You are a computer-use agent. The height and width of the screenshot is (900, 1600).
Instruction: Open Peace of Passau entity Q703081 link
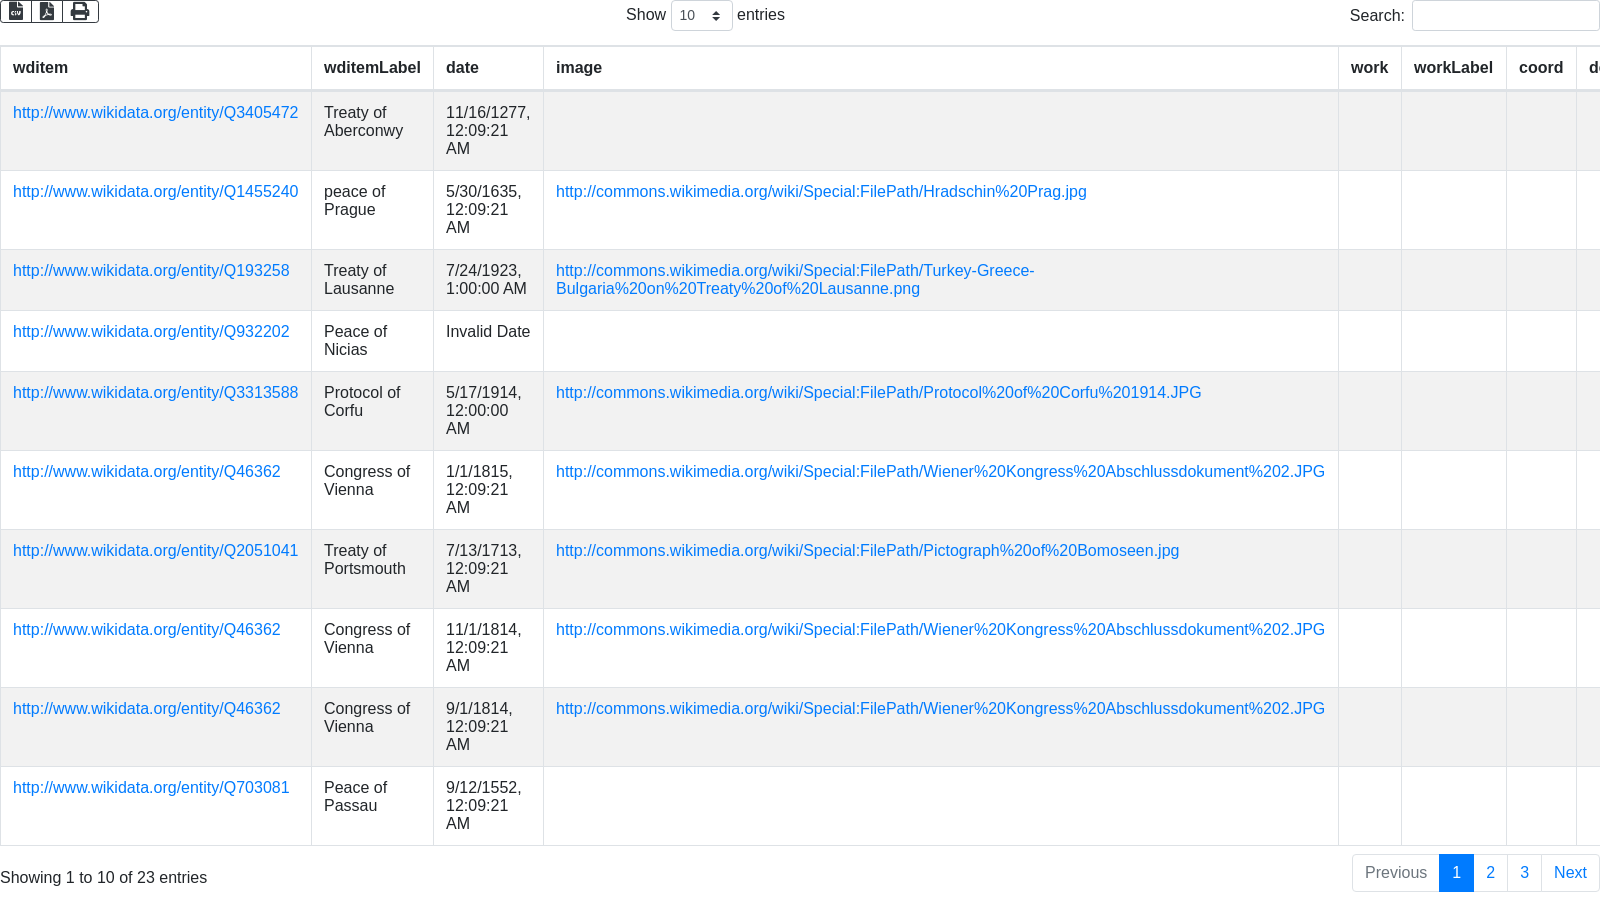(x=151, y=788)
